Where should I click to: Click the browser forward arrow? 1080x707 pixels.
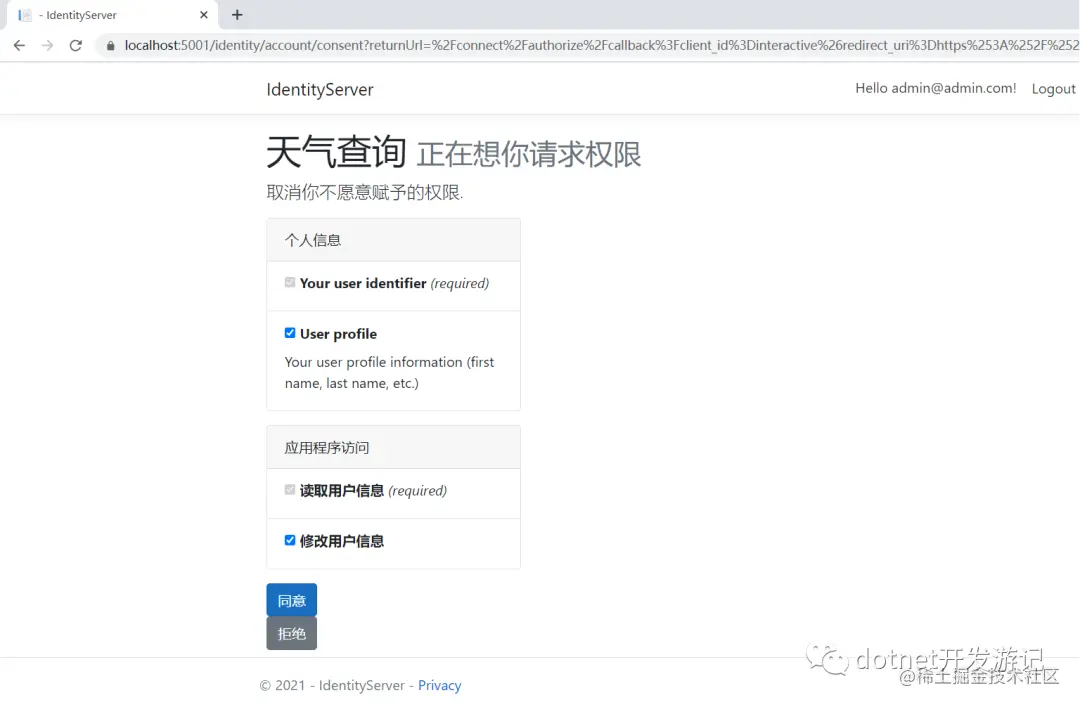pyautogui.click(x=47, y=45)
